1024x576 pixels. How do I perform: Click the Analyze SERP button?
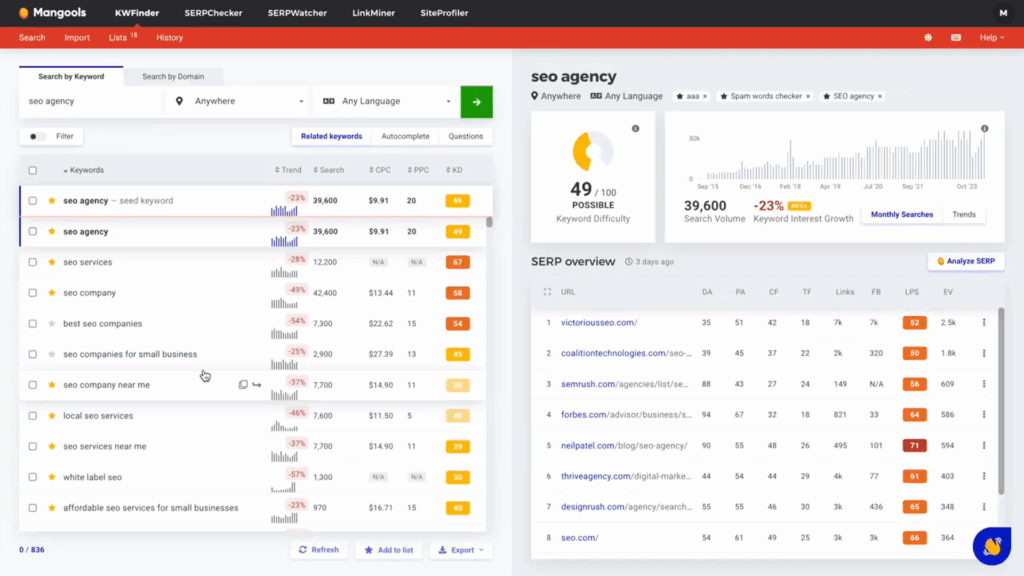965,261
